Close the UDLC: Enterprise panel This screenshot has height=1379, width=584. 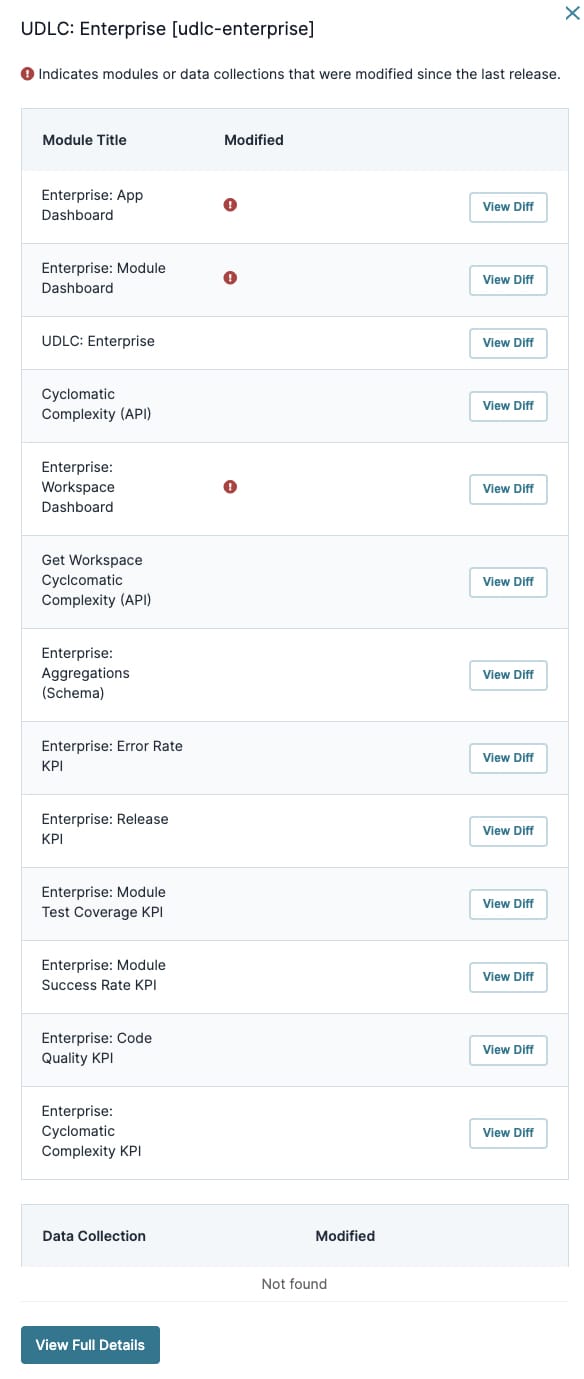point(571,13)
